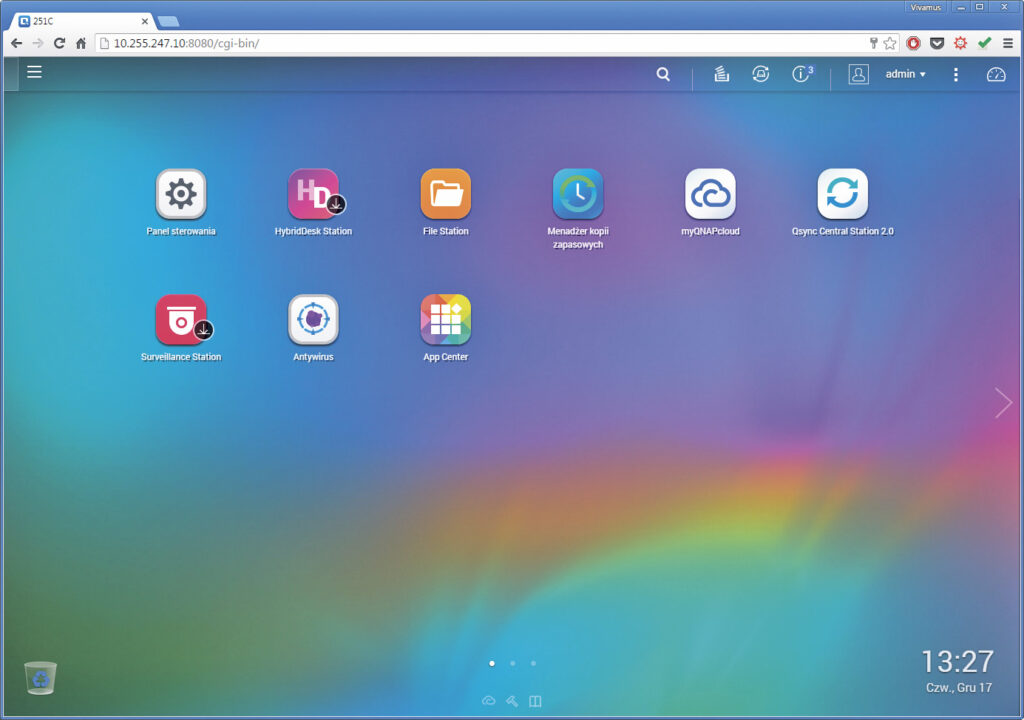The width and height of the screenshot is (1024, 720).
Task: Switch to the third desktop page dot
Action: 533,663
